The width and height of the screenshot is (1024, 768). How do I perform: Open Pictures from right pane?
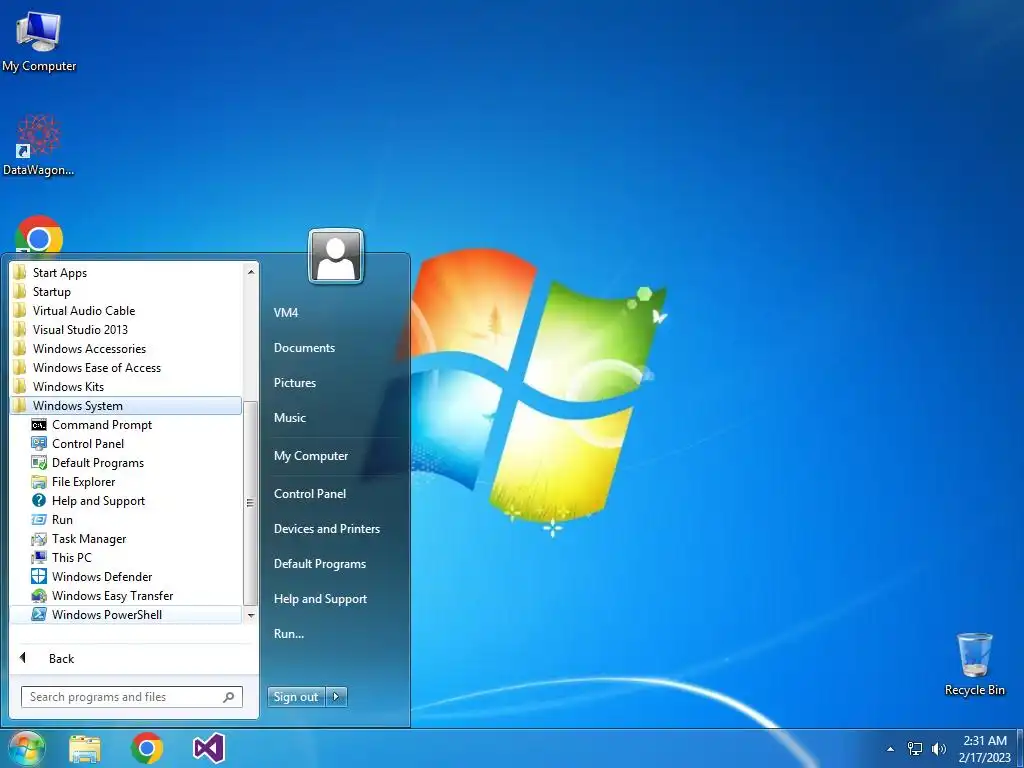point(295,383)
